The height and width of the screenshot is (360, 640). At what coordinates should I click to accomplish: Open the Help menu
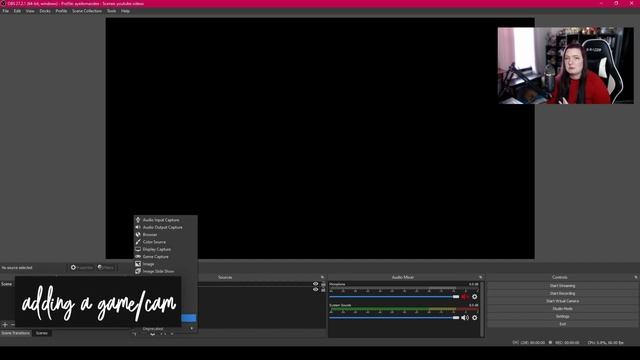125,11
